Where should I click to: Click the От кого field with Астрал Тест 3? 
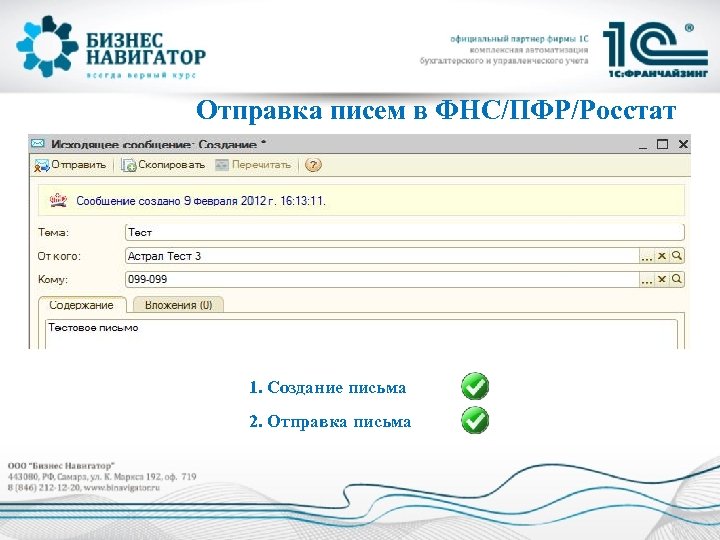pyautogui.click(x=382, y=256)
